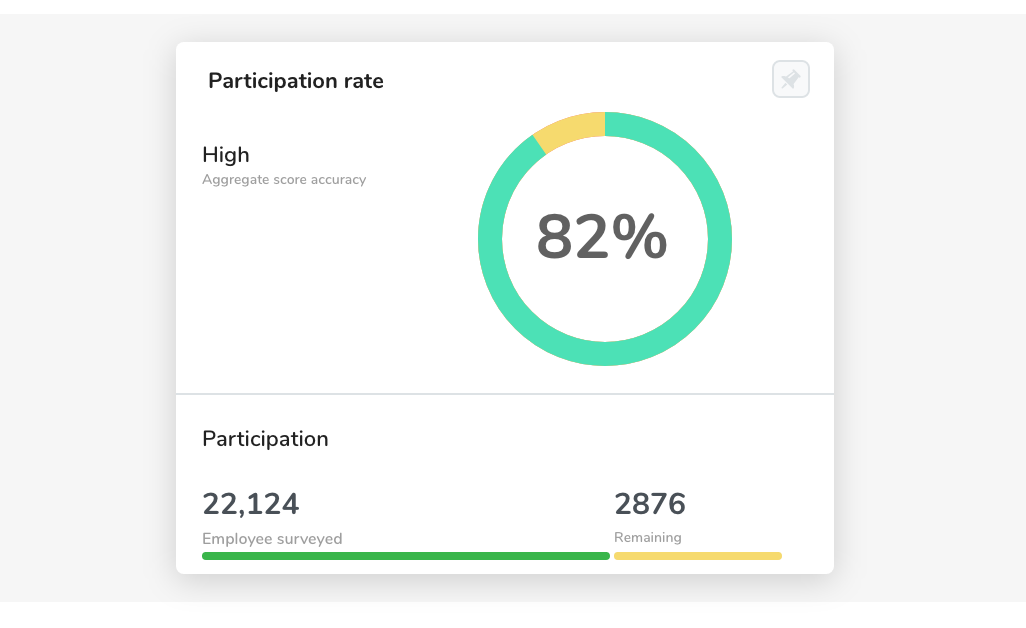This screenshot has width=1026, height=628.
Task: Select the 2876 remaining count
Action: coord(650,504)
